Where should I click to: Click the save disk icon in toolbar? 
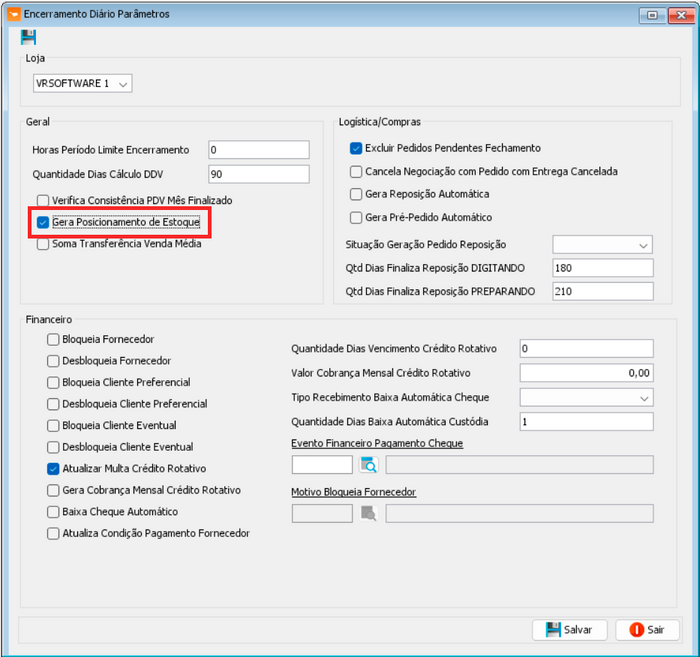coord(28,38)
